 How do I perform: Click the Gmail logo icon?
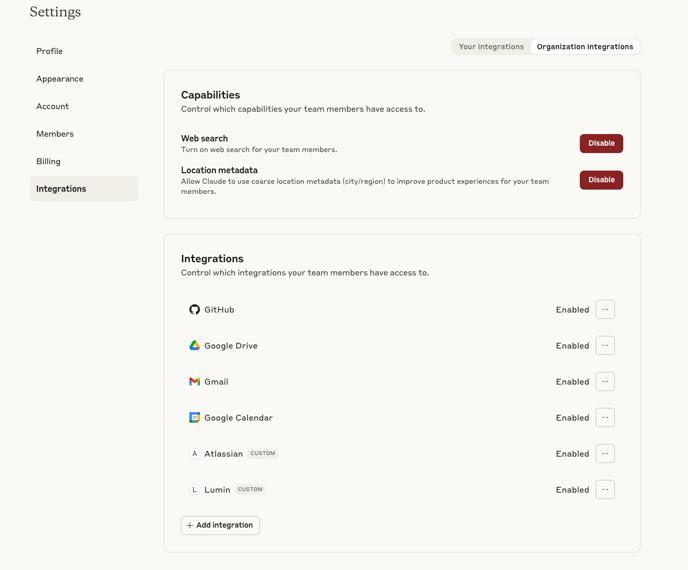pos(194,381)
